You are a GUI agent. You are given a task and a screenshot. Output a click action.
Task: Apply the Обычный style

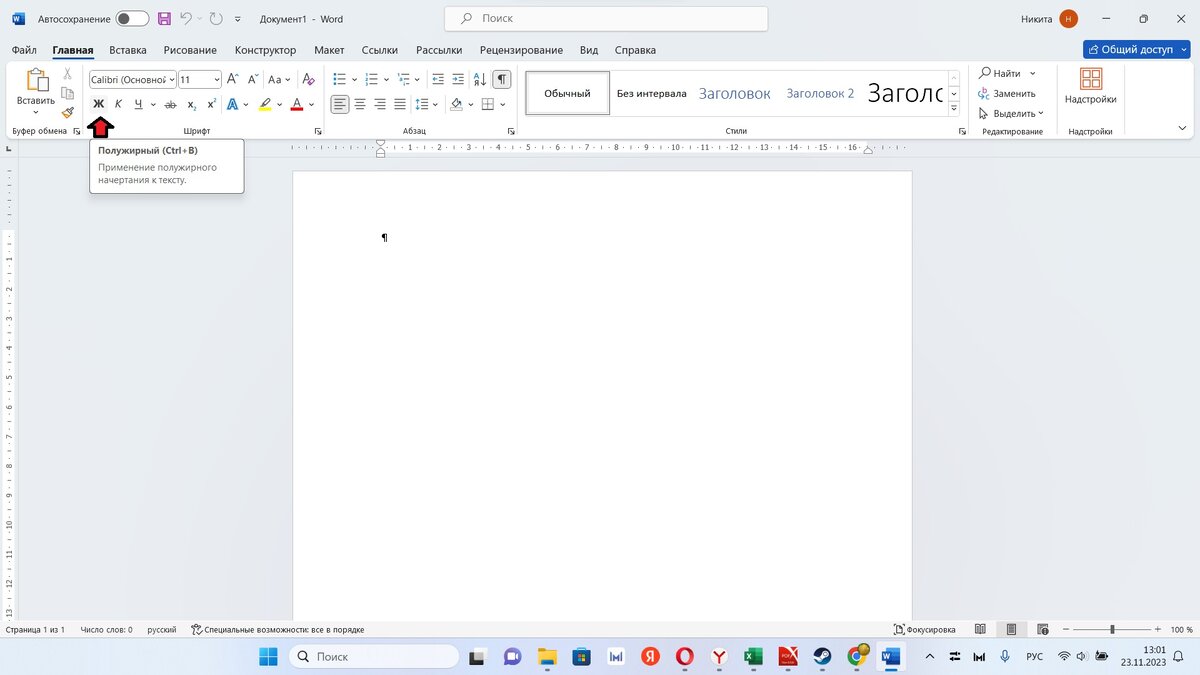(x=567, y=93)
